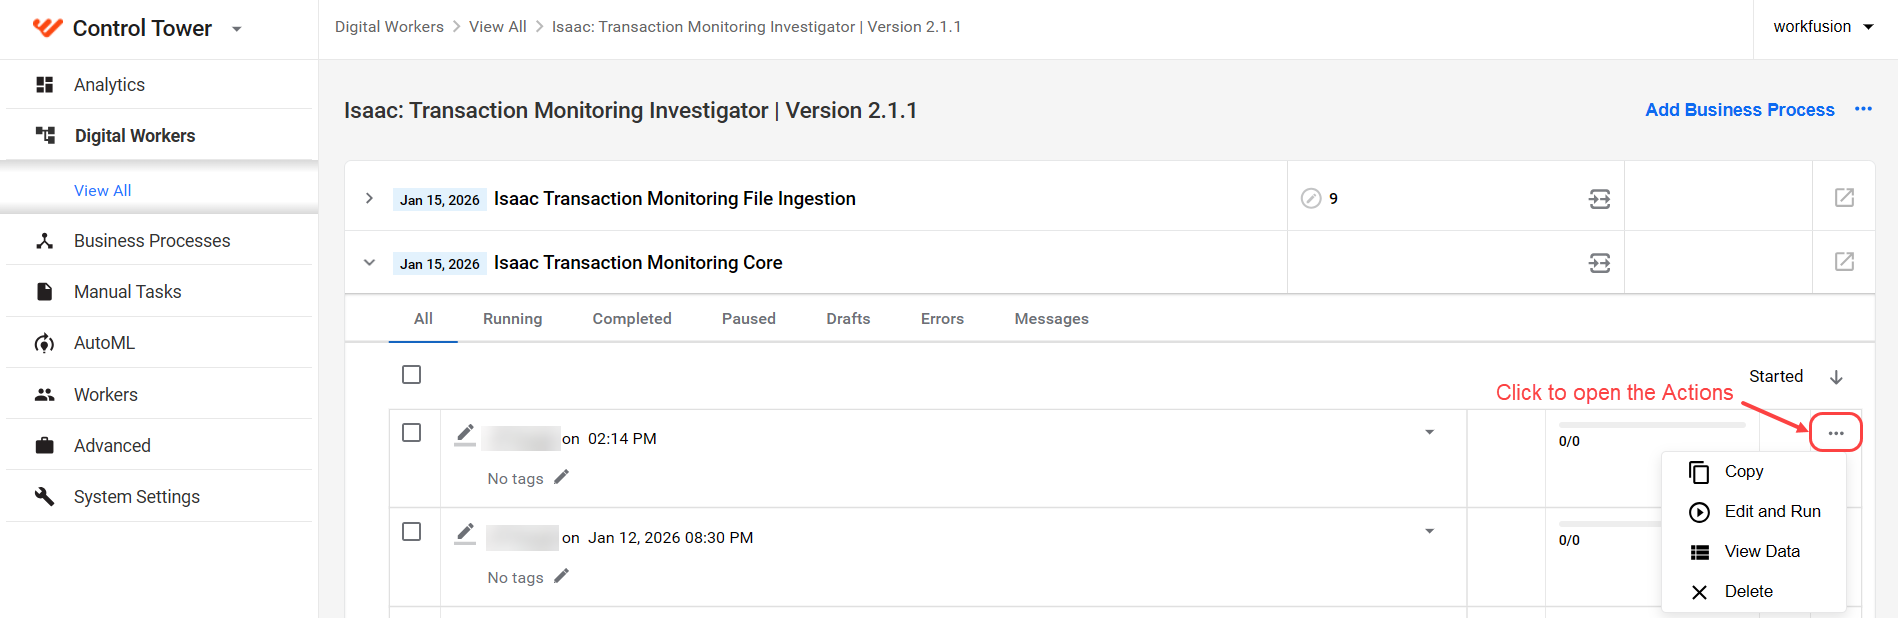
Task: Check the Jan 12, 2026 instance checkbox
Action: [411, 532]
